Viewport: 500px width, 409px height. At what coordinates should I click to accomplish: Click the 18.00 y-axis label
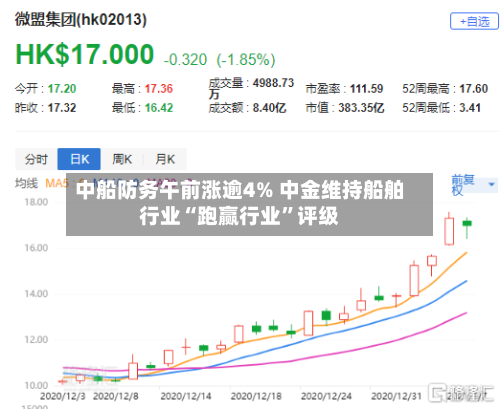point(36,202)
